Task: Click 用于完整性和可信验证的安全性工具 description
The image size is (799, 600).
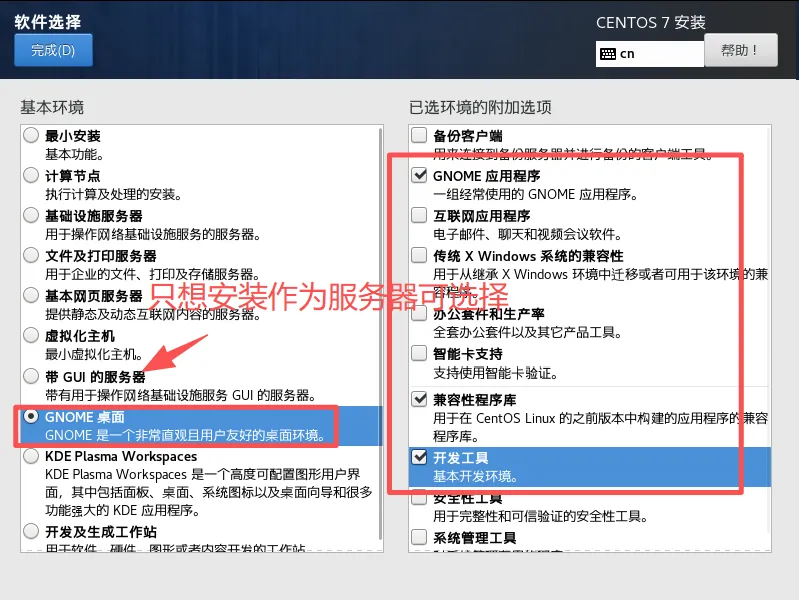Action: 541,516
